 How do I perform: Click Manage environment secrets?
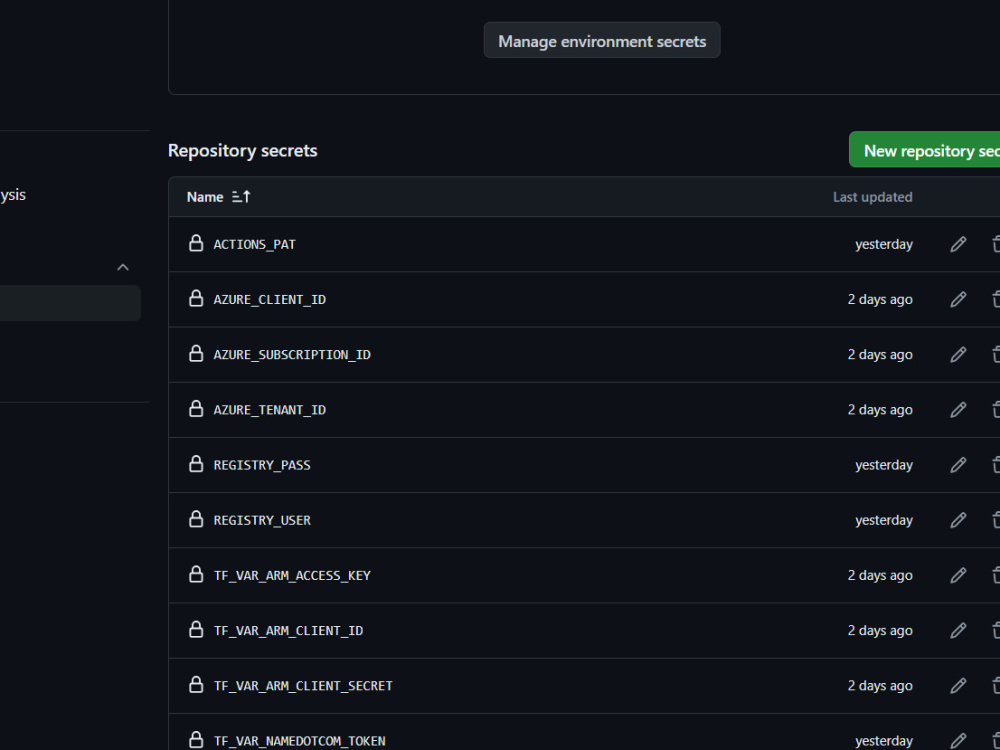point(601,40)
